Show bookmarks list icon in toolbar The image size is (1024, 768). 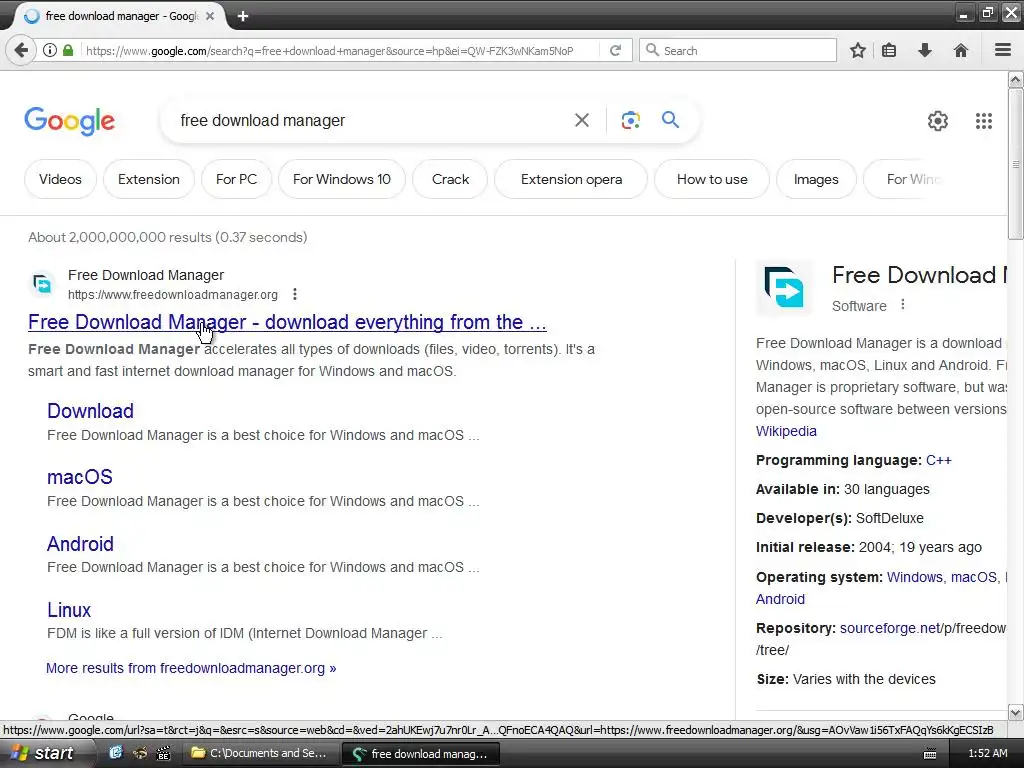coord(889,50)
